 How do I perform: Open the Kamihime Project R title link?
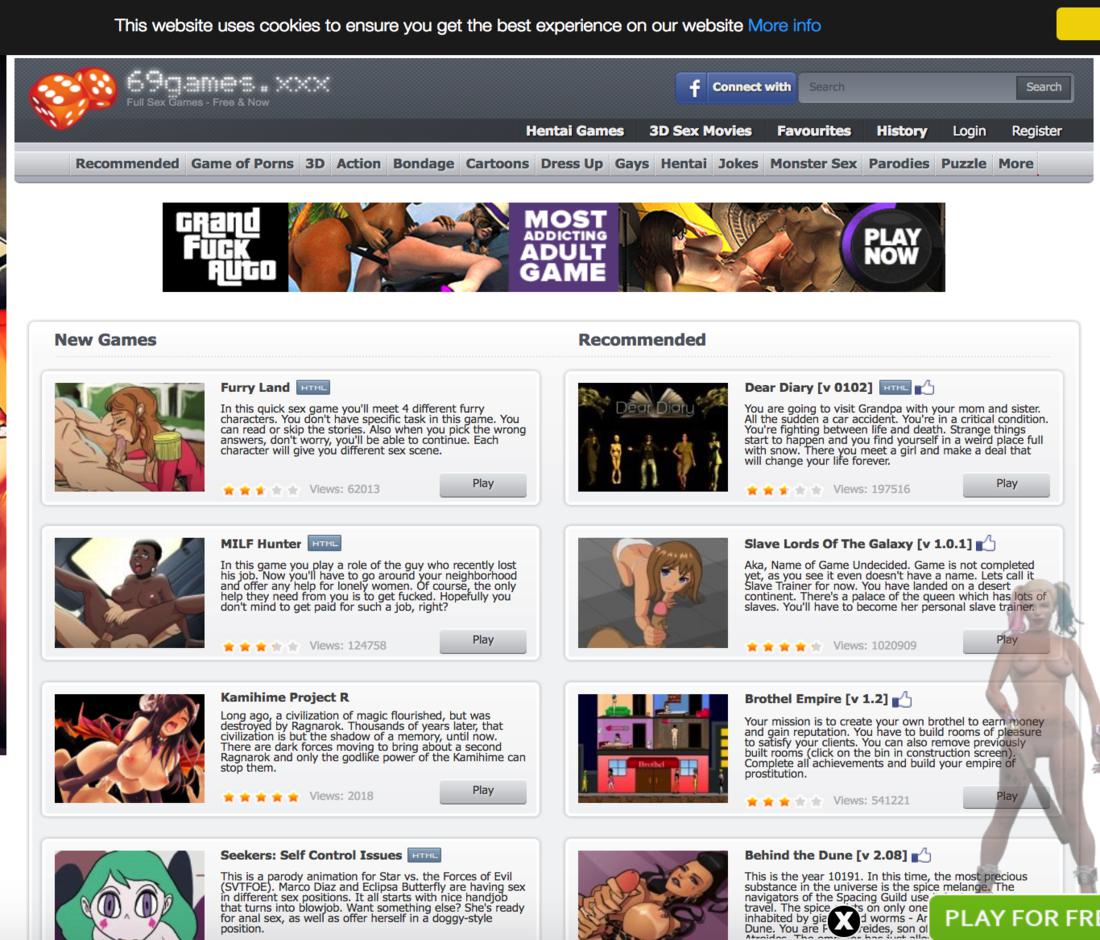(284, 697)
